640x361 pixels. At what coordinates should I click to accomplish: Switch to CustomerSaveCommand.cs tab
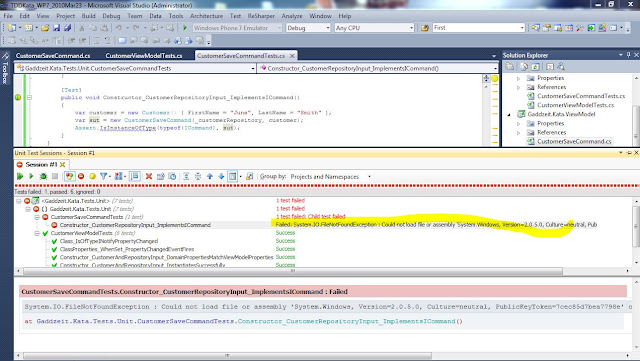point(53,56)
